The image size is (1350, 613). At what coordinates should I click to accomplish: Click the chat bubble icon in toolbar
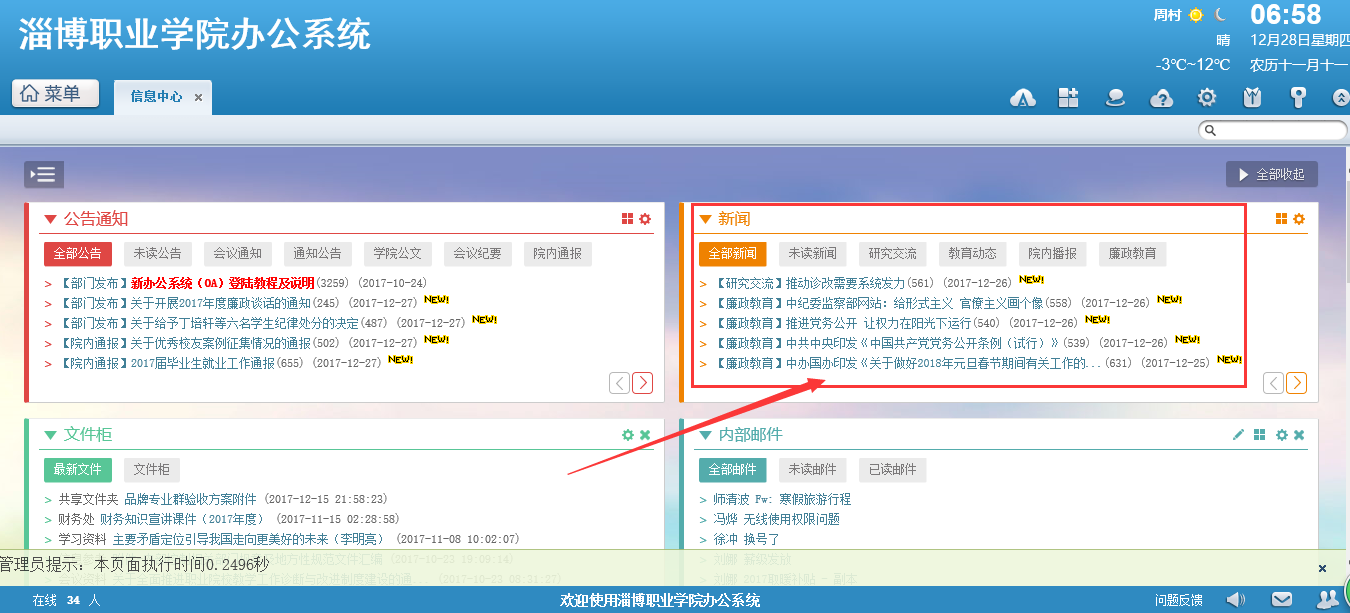tap(1115, 97)
